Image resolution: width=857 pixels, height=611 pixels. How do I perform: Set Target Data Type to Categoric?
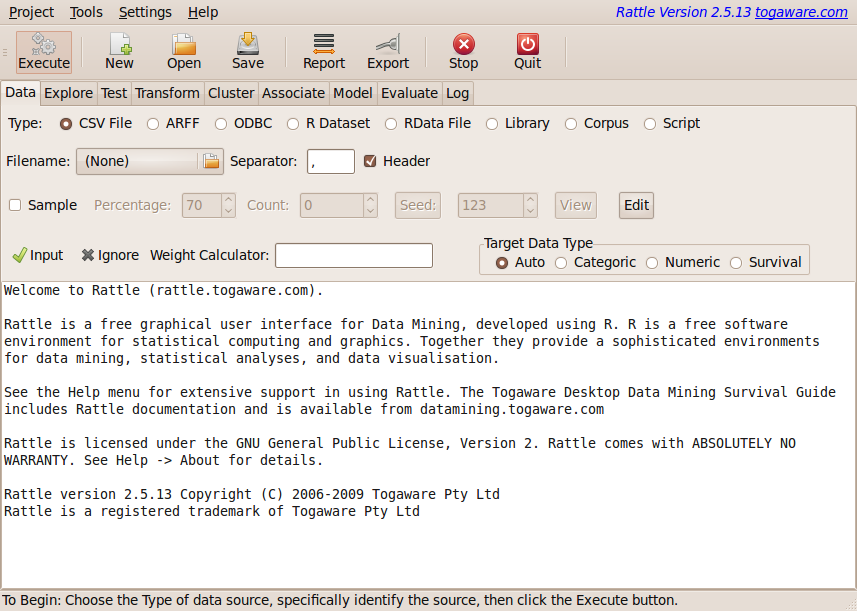click(x=561, y=263)
